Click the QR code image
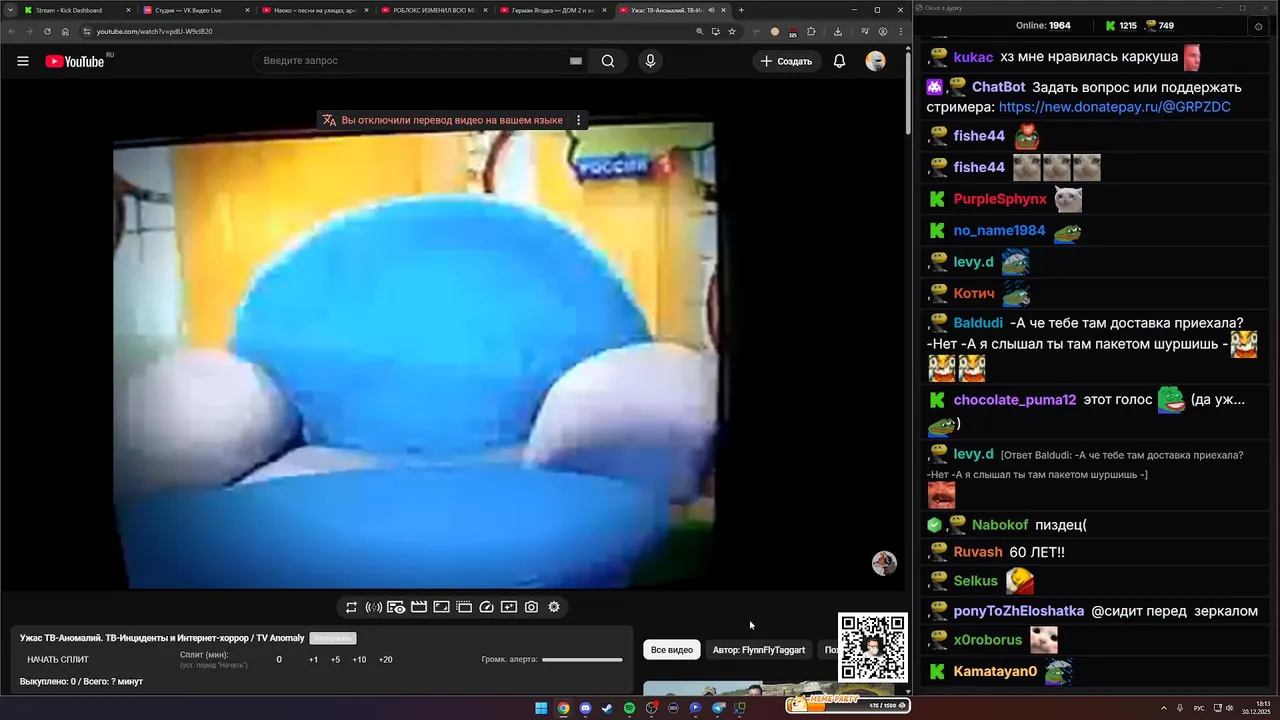The height and width of the screenshot is (720, 1280). coord(873,648)
